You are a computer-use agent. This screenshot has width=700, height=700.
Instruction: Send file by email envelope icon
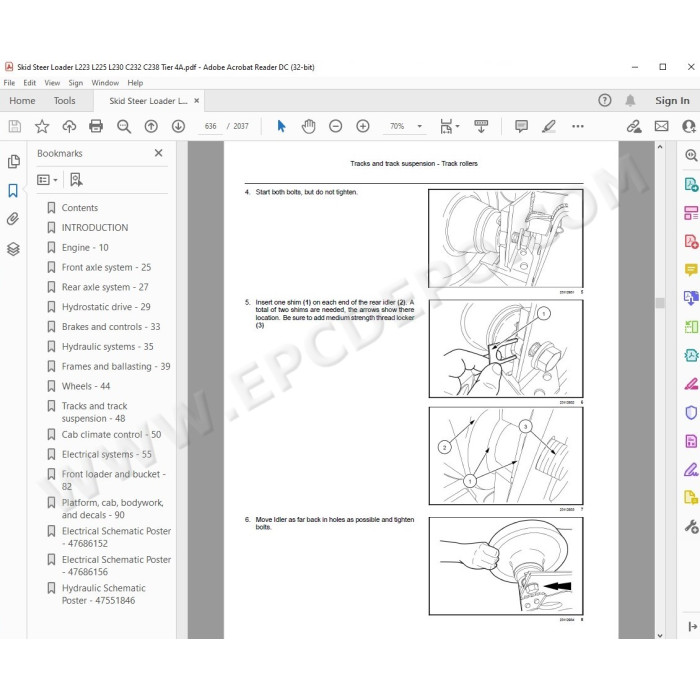661,126
